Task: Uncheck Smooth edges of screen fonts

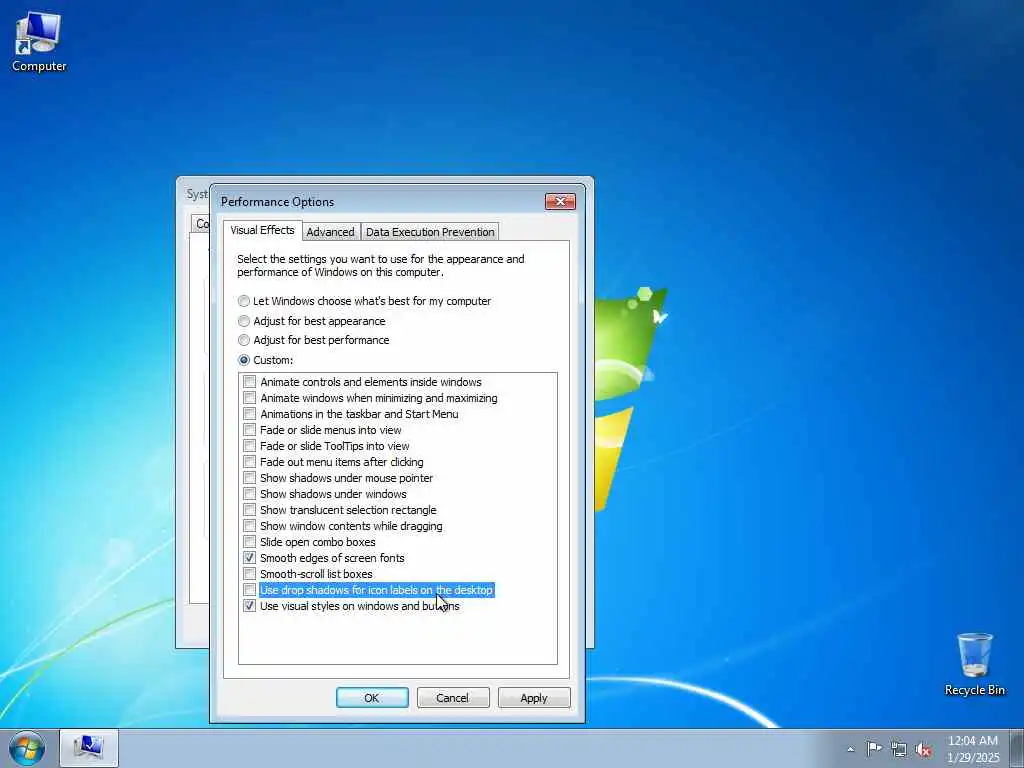Action: pyautogui.click(x=249, y=558)
